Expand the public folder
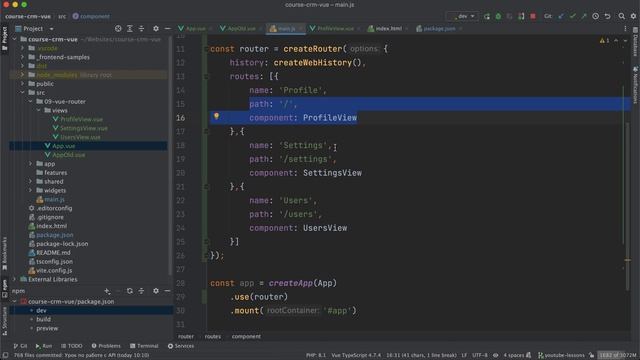Image resolution: width=640 pixels, height=360 pixels. point(22,84)
